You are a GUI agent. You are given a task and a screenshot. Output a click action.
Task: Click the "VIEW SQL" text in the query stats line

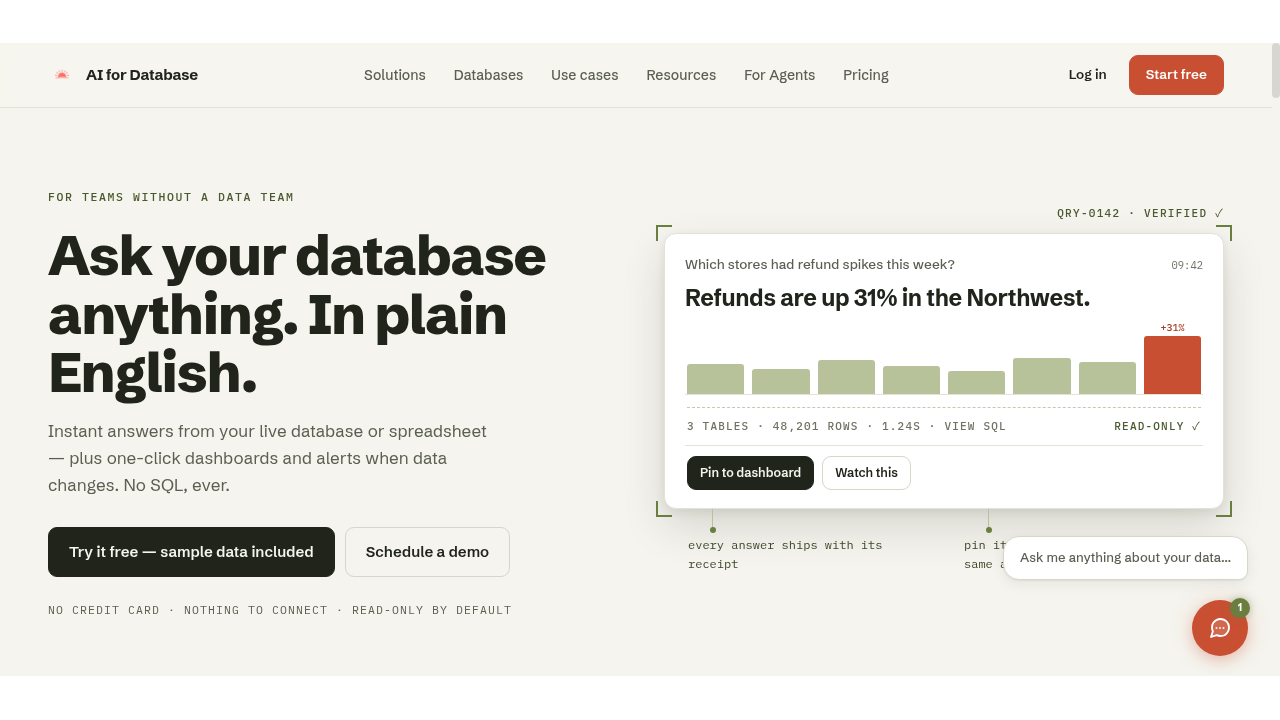click(x=976, y=427)
